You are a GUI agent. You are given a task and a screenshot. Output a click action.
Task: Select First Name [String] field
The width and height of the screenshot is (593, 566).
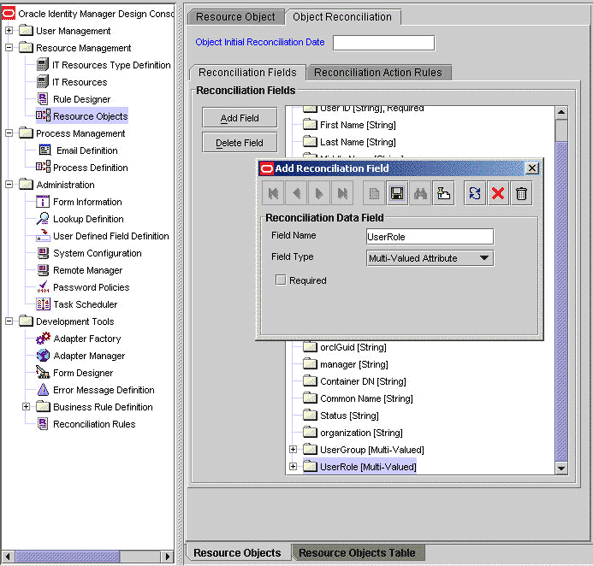tap(358, 125)
